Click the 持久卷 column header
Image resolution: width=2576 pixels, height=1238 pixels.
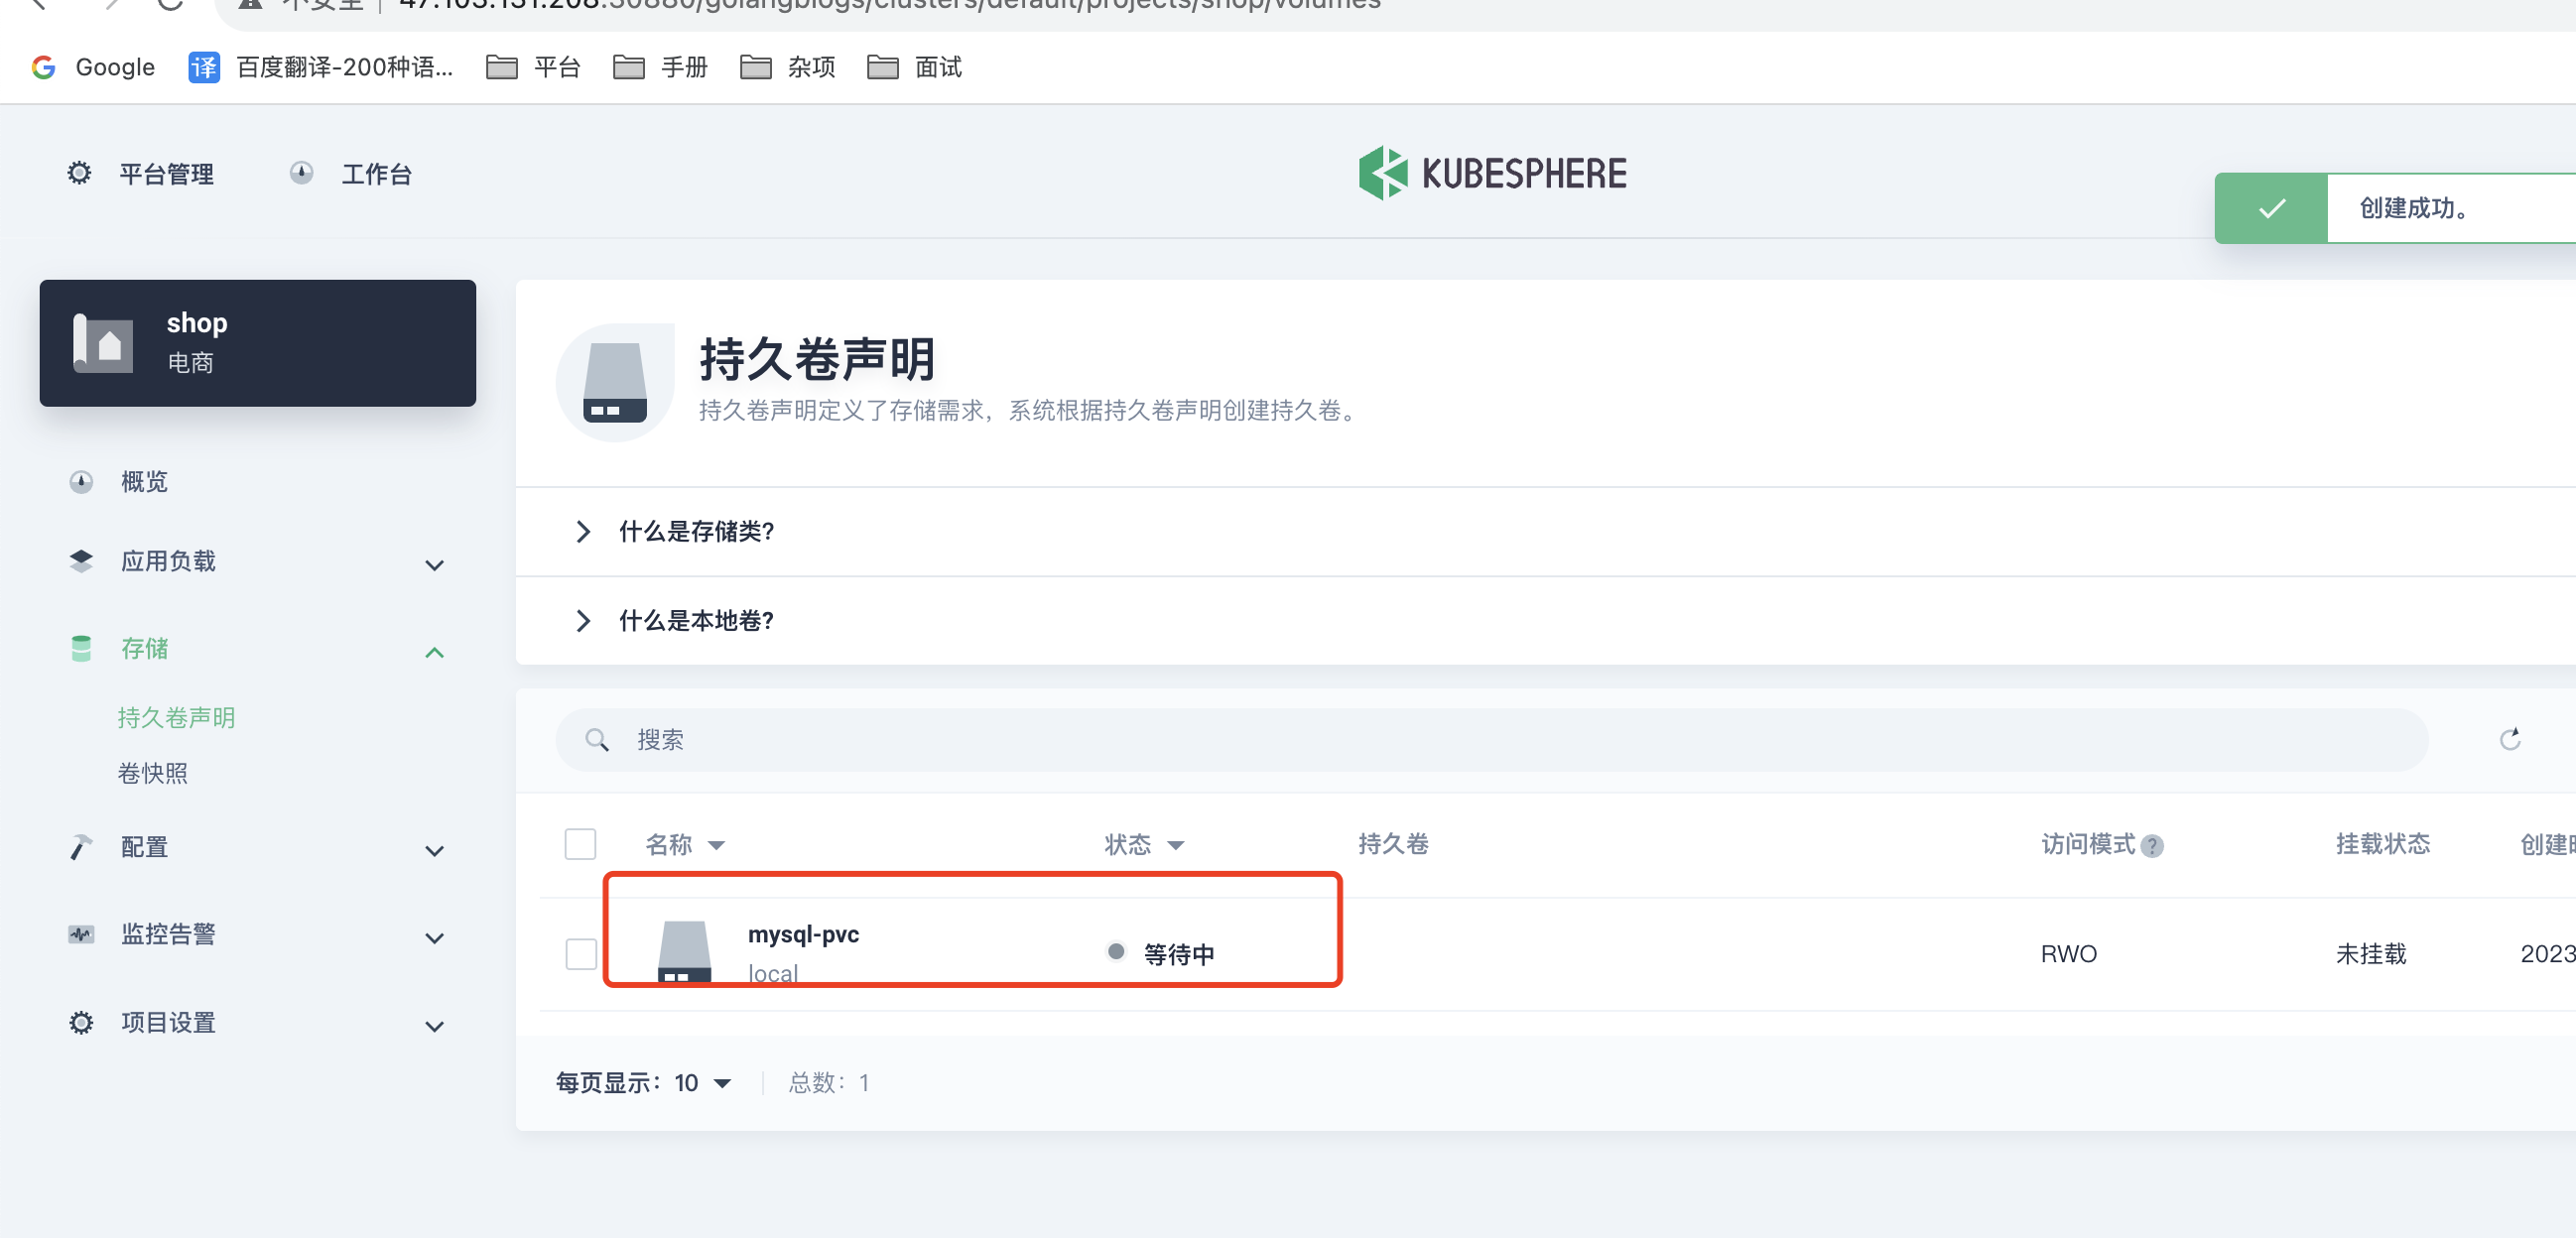pos(1393,844)
